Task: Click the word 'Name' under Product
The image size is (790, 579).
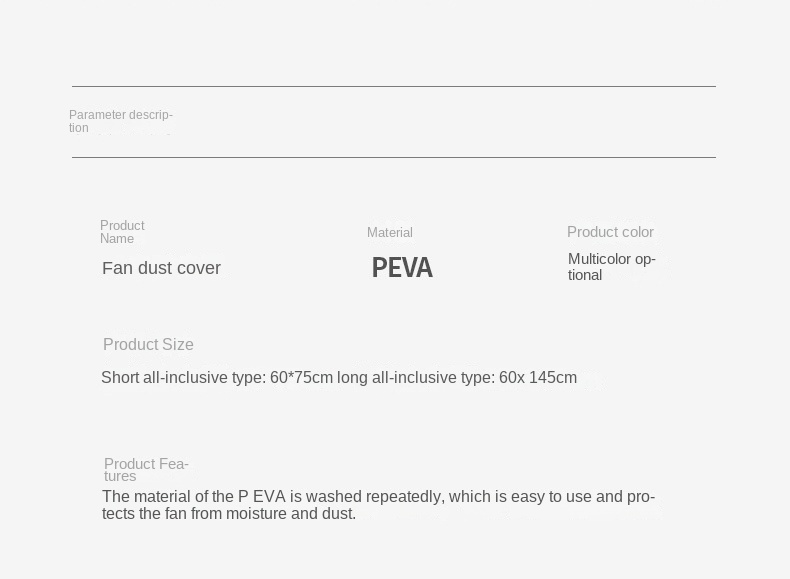Action: coord(117,238)
